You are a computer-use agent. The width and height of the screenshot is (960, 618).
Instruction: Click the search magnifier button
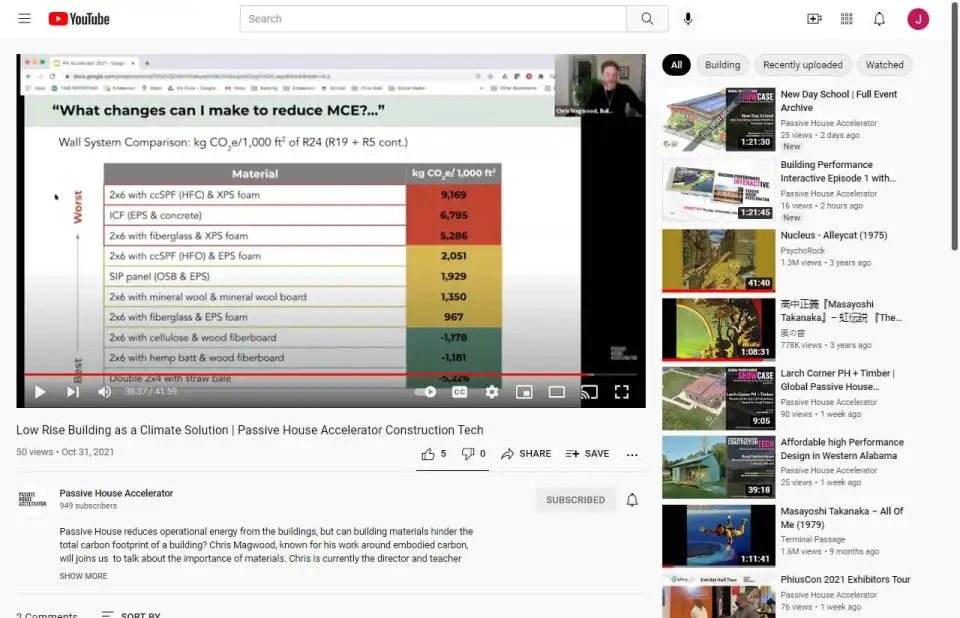click(647, 19)
